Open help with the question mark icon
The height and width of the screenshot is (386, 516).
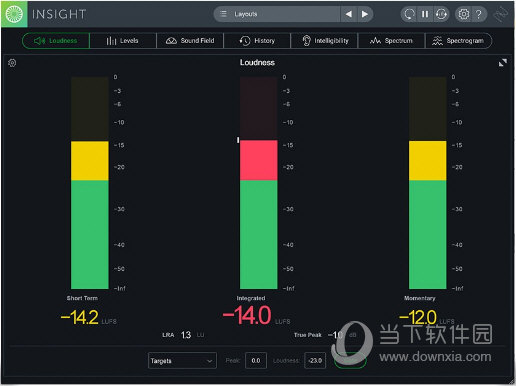[479, 14]
